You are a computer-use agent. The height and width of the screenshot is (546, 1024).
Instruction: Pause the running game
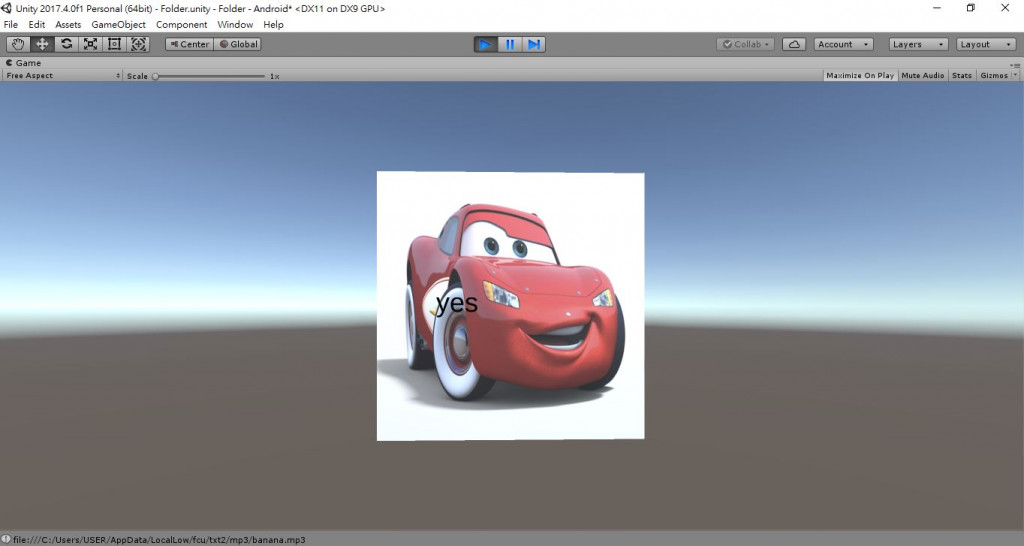pyautogui.click(x=510, y=44)
